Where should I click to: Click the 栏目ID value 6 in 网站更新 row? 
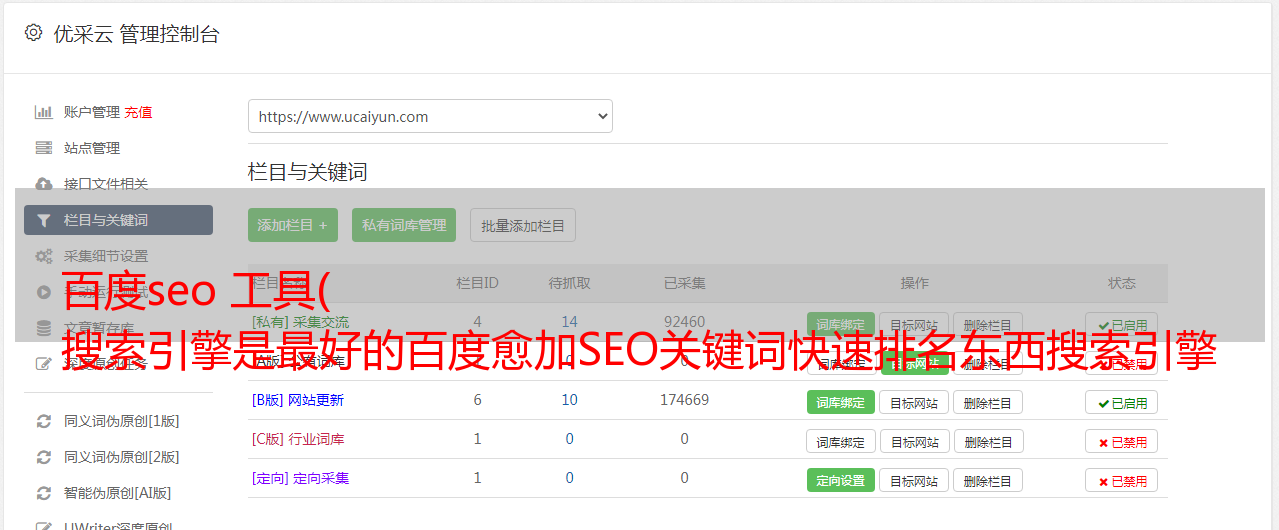(477, 400)
